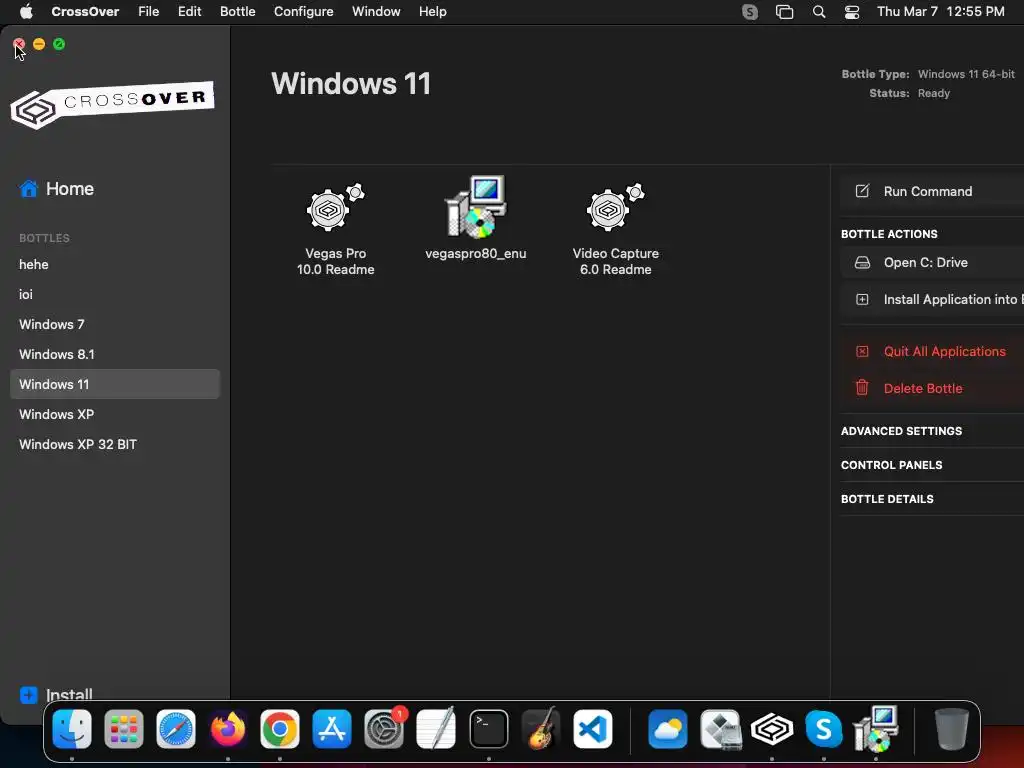
Task: Open TextEdit from the Dock
Action: pos(436,729)
